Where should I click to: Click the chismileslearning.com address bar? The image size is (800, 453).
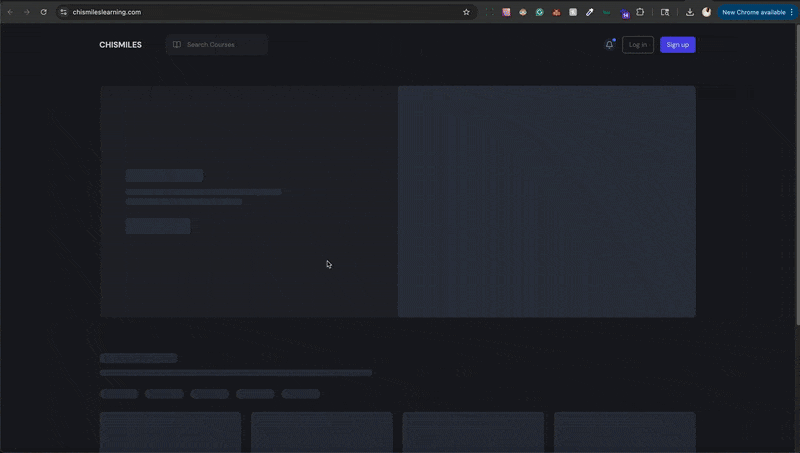click(265, 12)
